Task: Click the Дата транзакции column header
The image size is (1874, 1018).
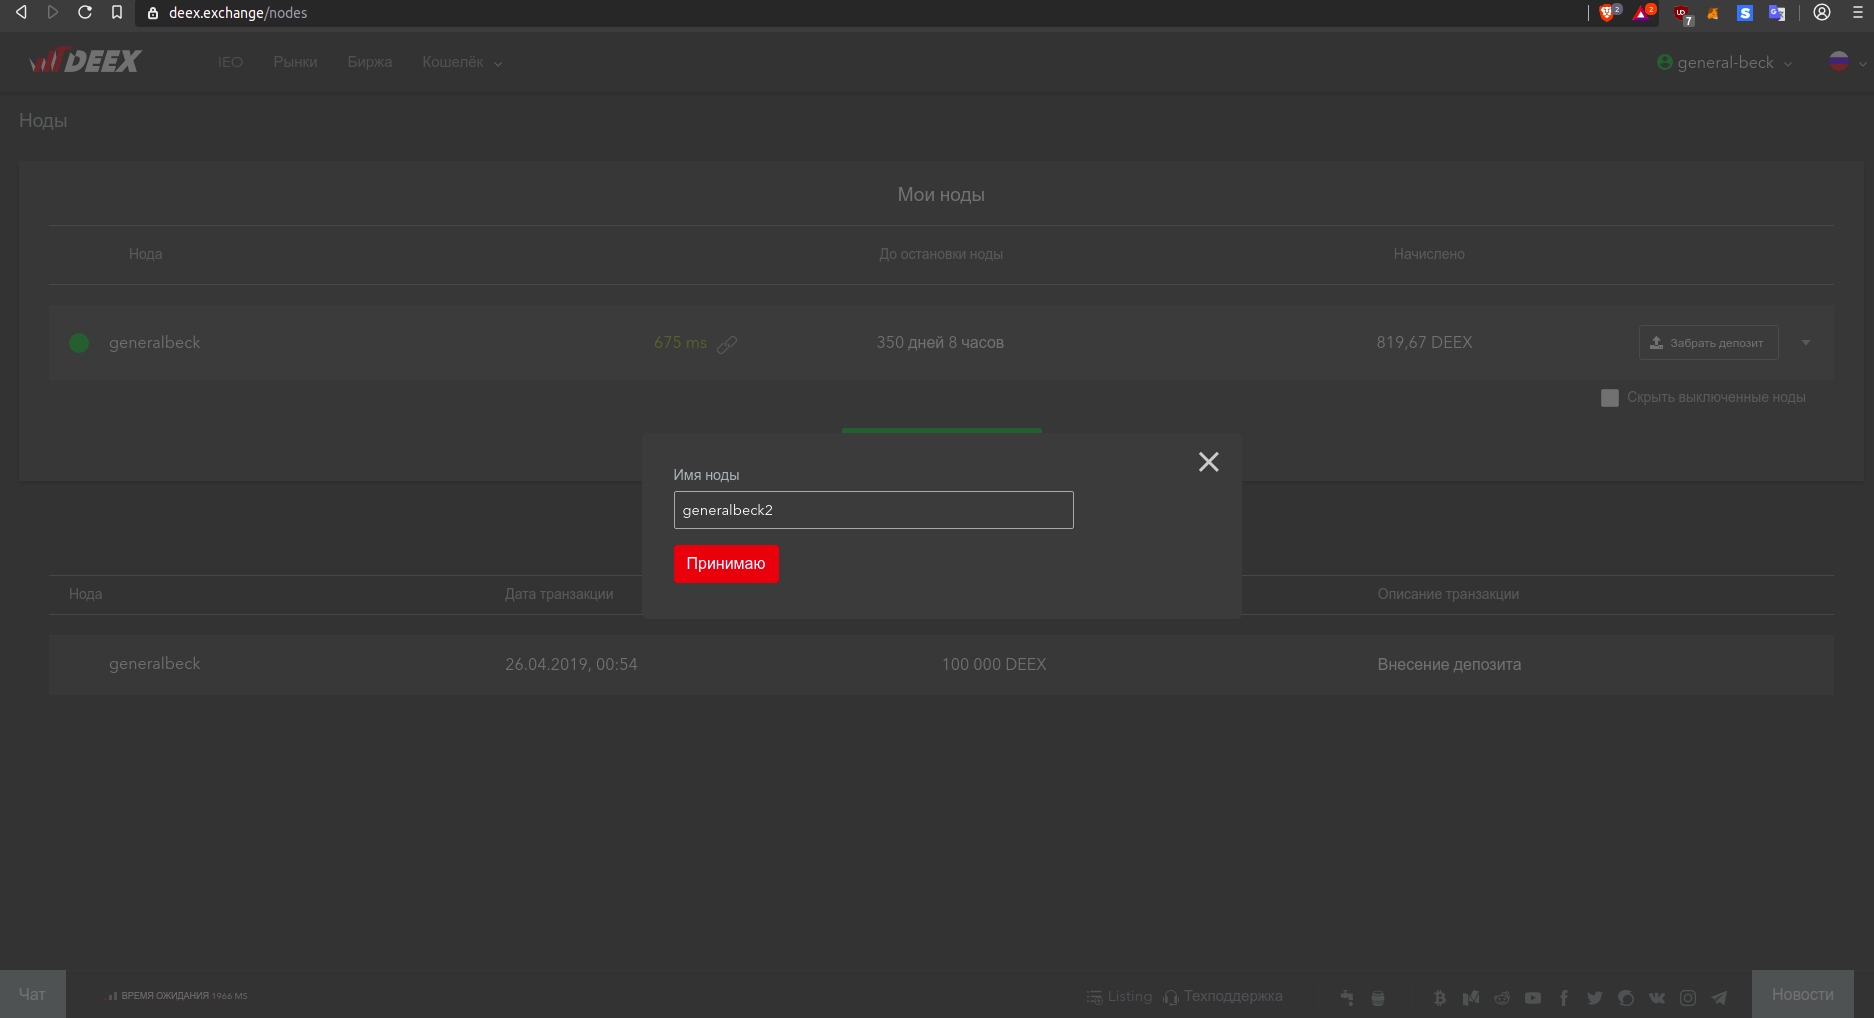Action: point(559,594)
